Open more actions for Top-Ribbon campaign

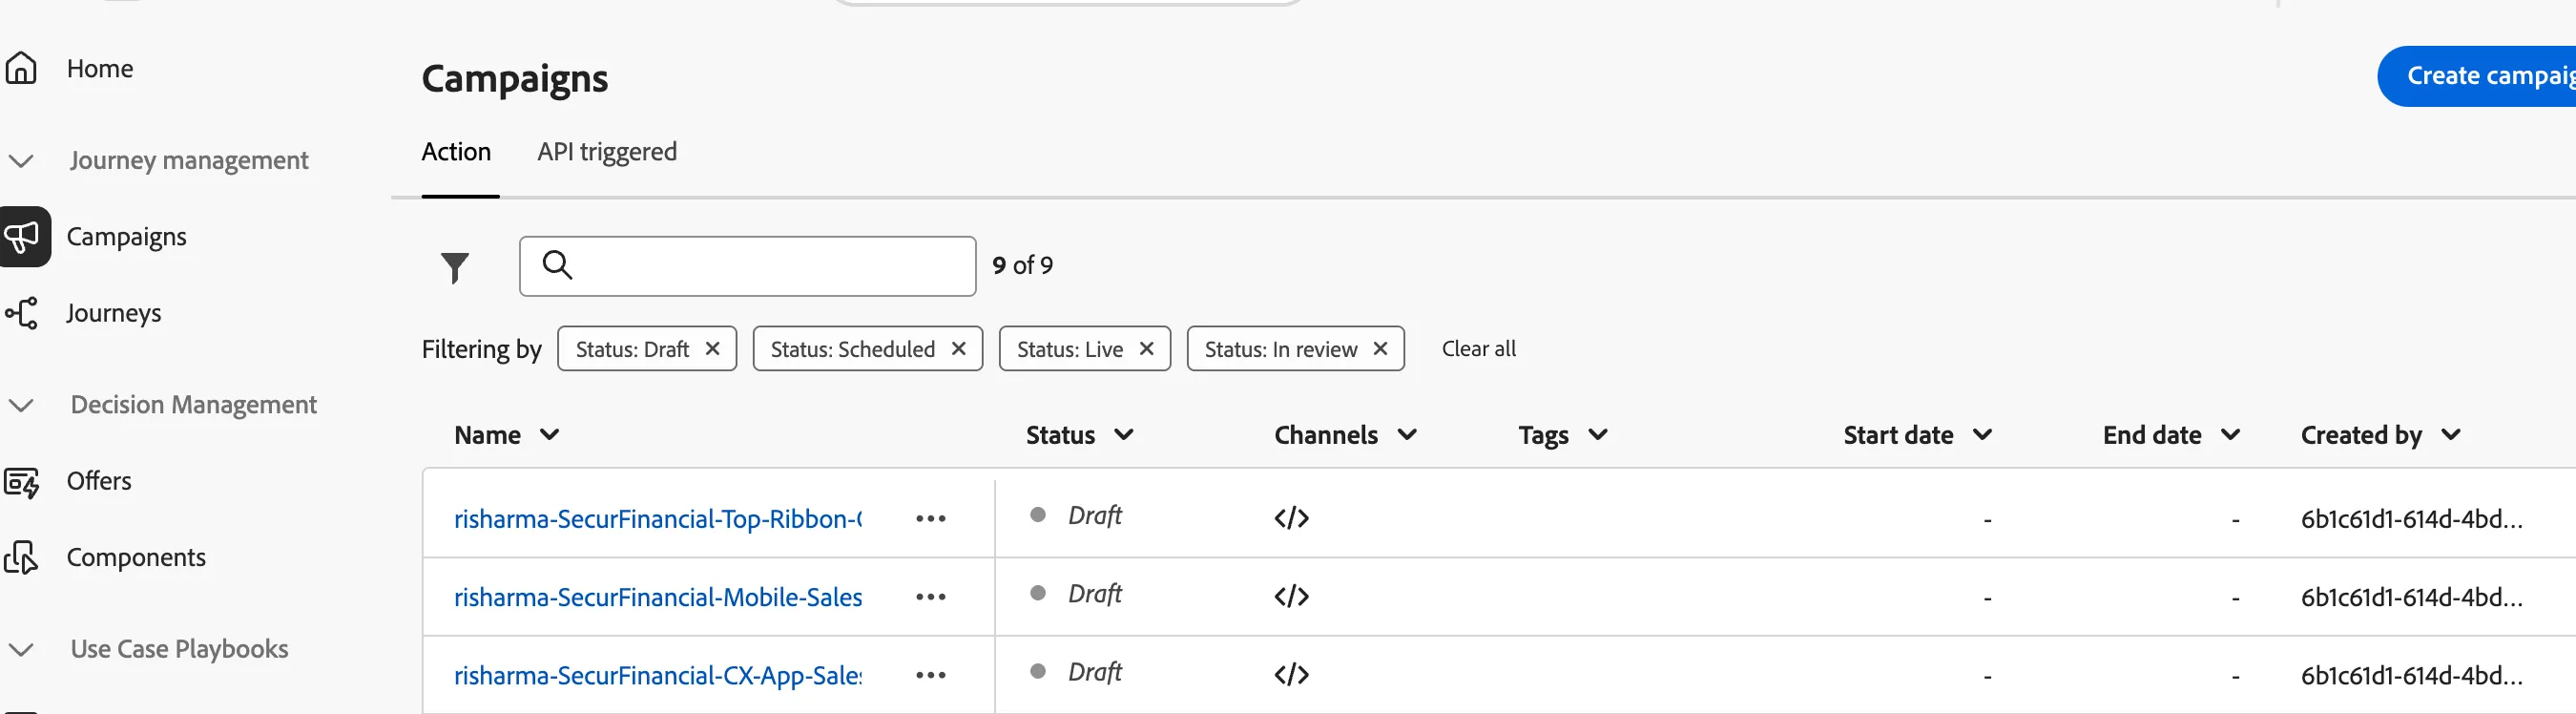[931, 519]
